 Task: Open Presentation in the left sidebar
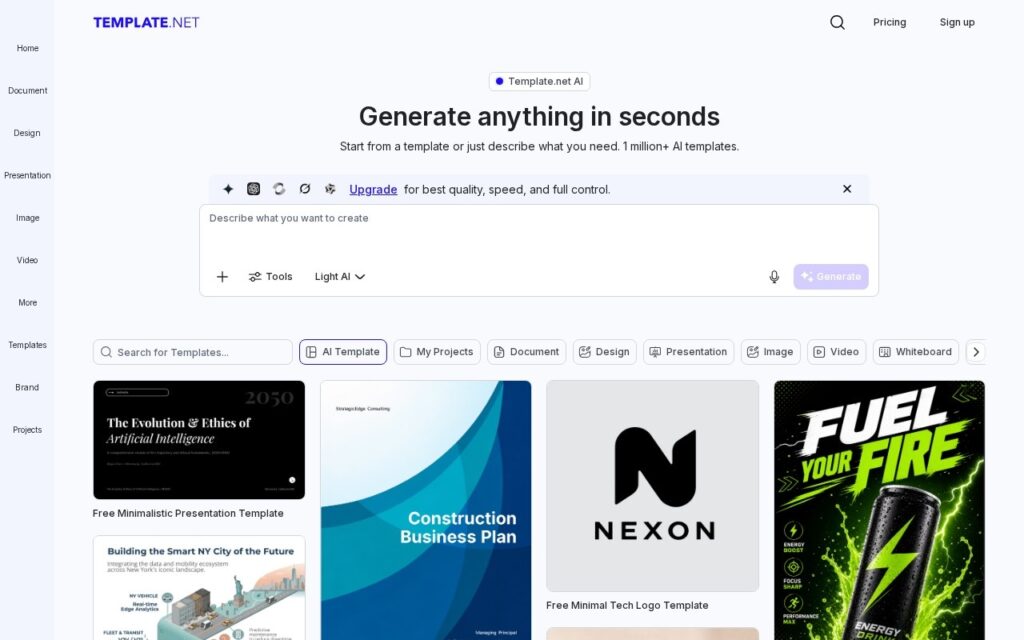coord(27,176)
